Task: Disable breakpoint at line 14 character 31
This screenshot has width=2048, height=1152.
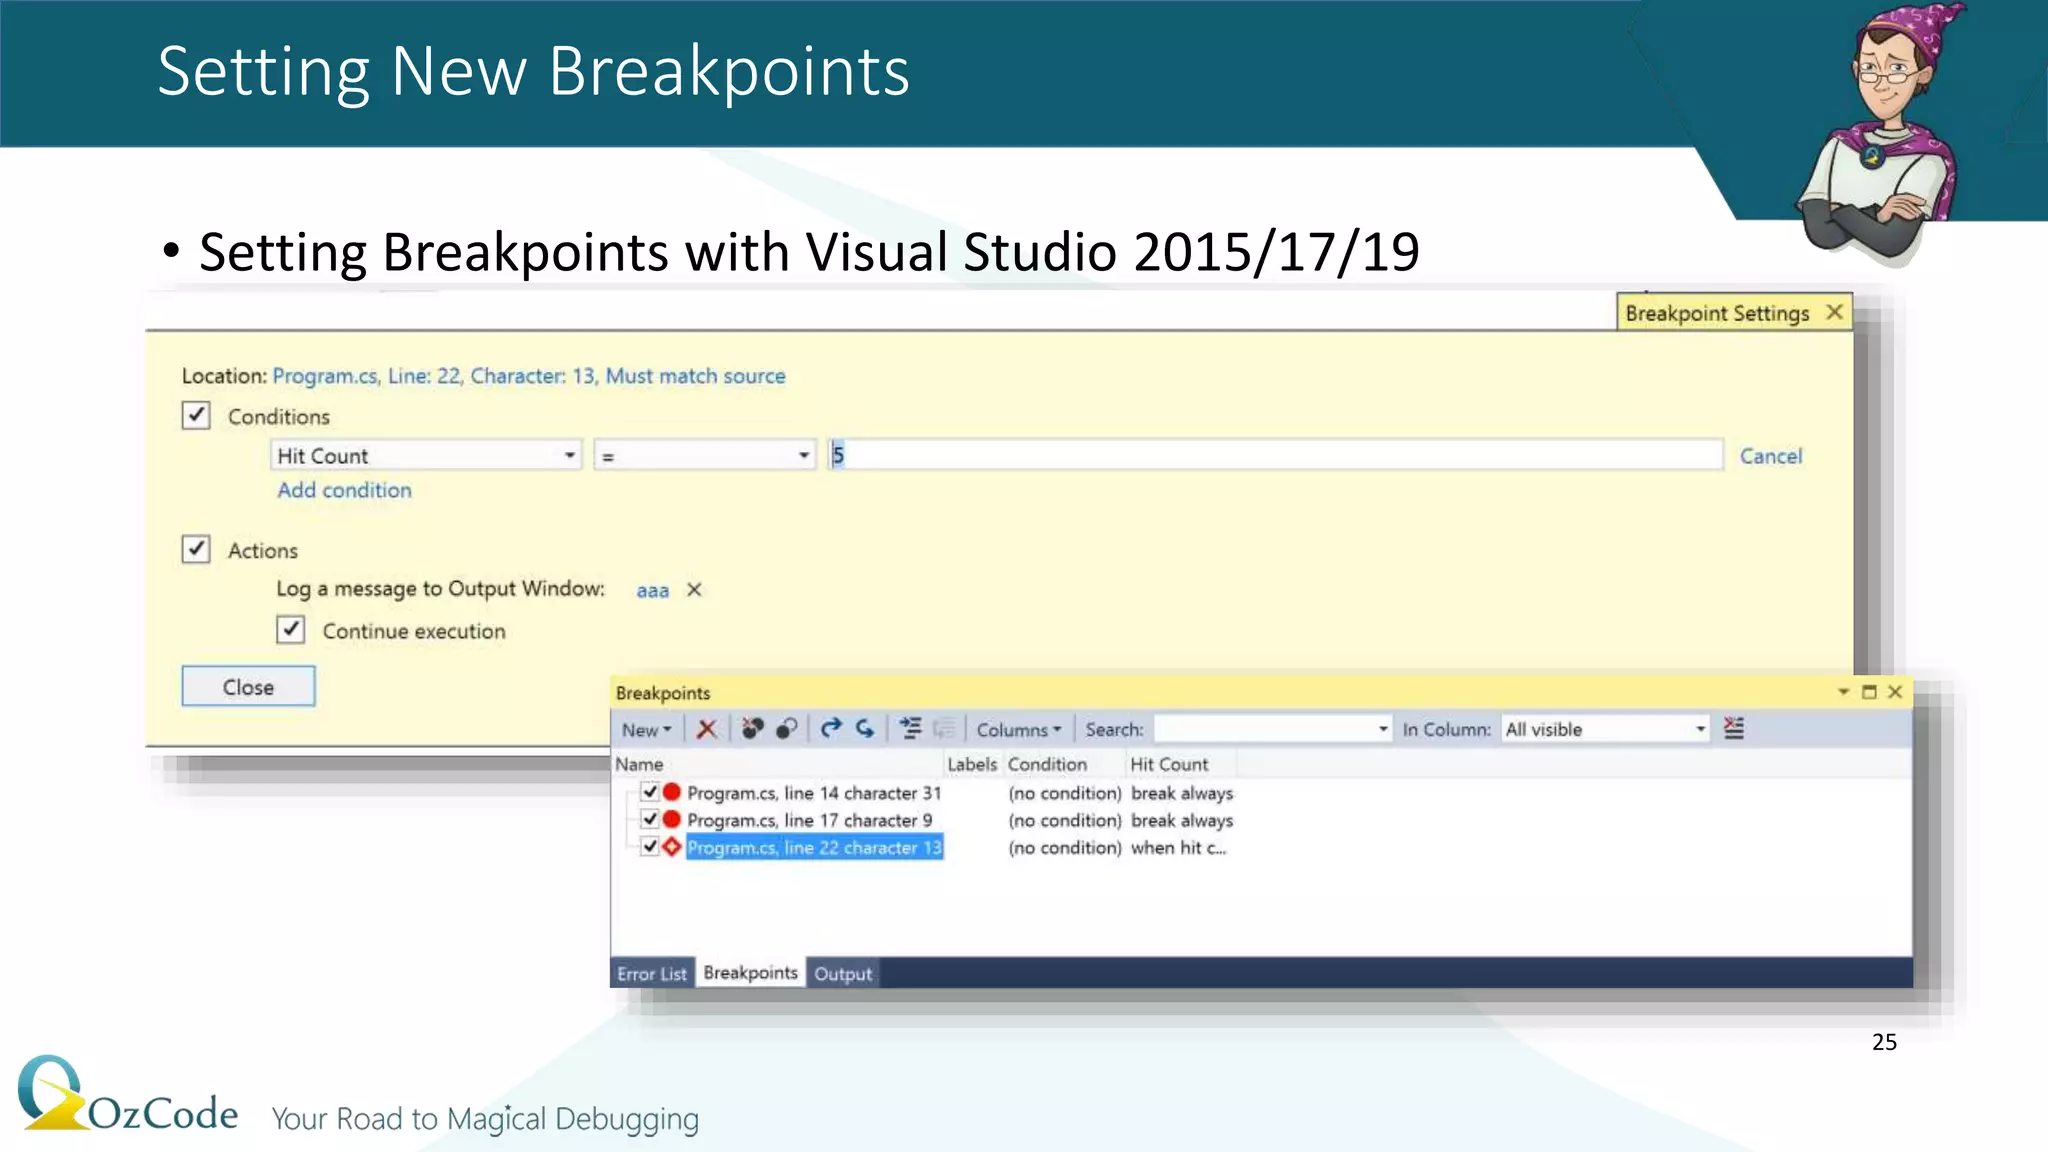Action: (x=650, y=792)
